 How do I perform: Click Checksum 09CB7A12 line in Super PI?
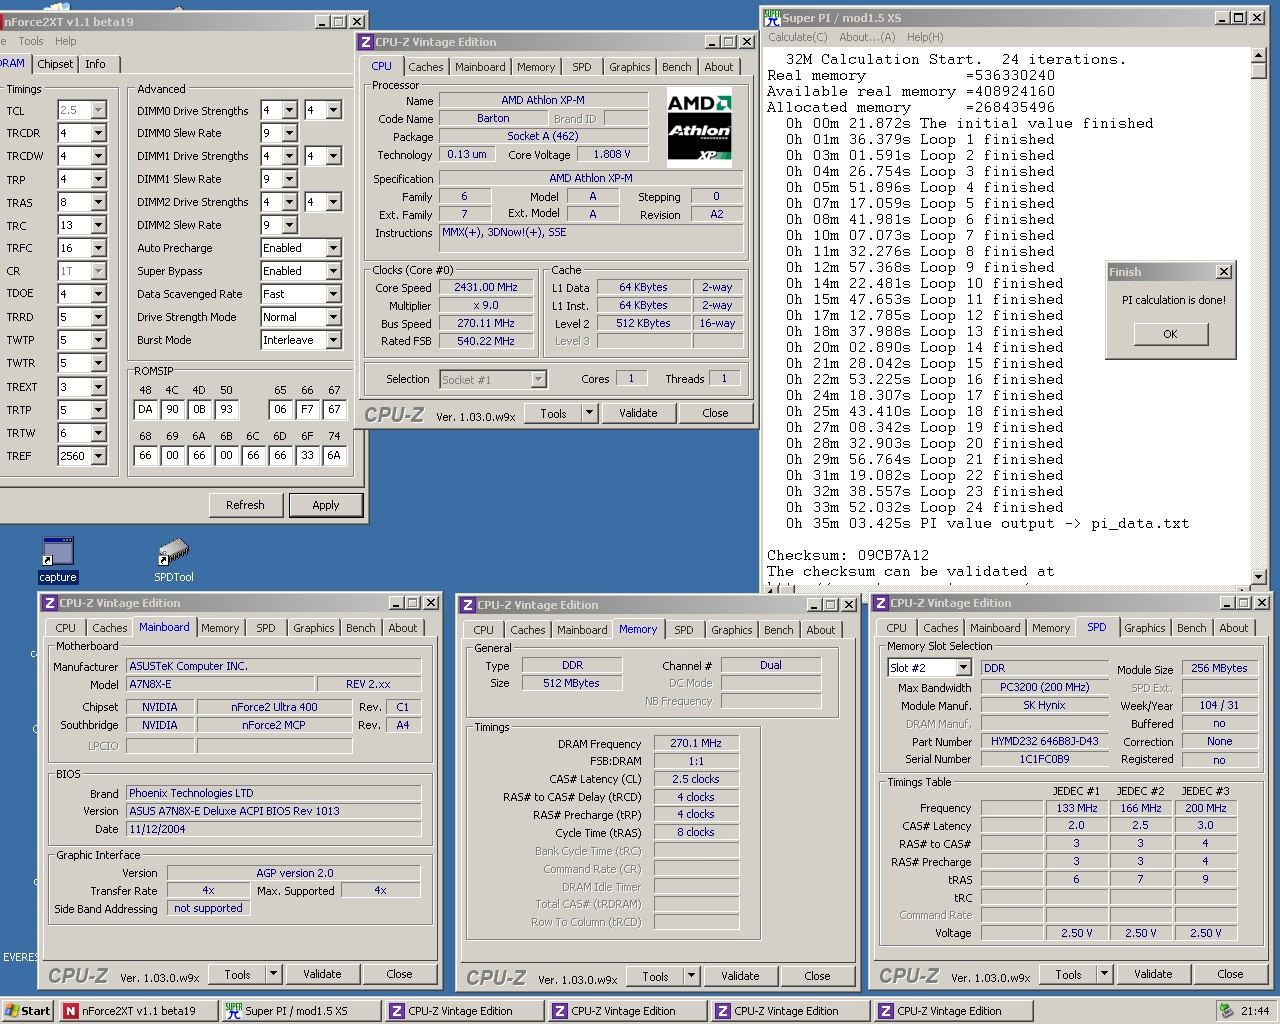pos(848,555)
